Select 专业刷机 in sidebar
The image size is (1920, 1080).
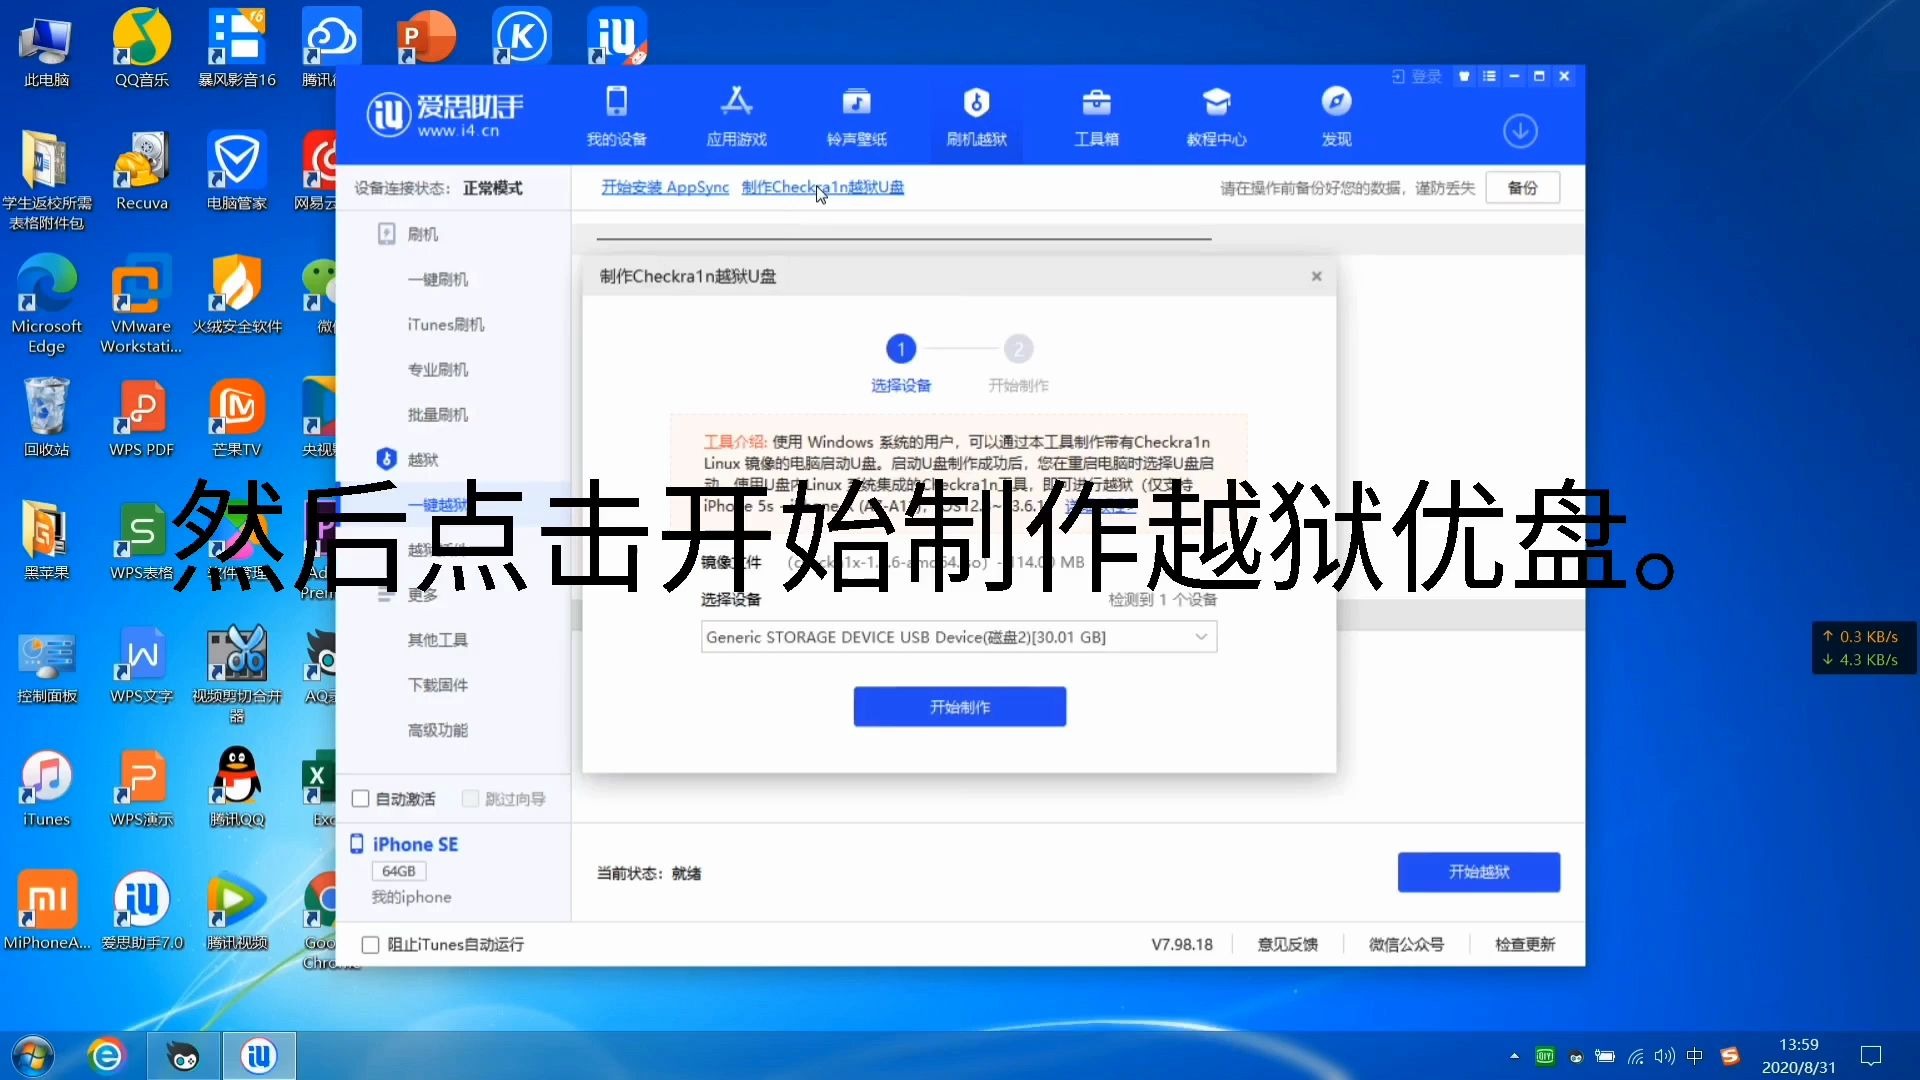click(437, 369)
